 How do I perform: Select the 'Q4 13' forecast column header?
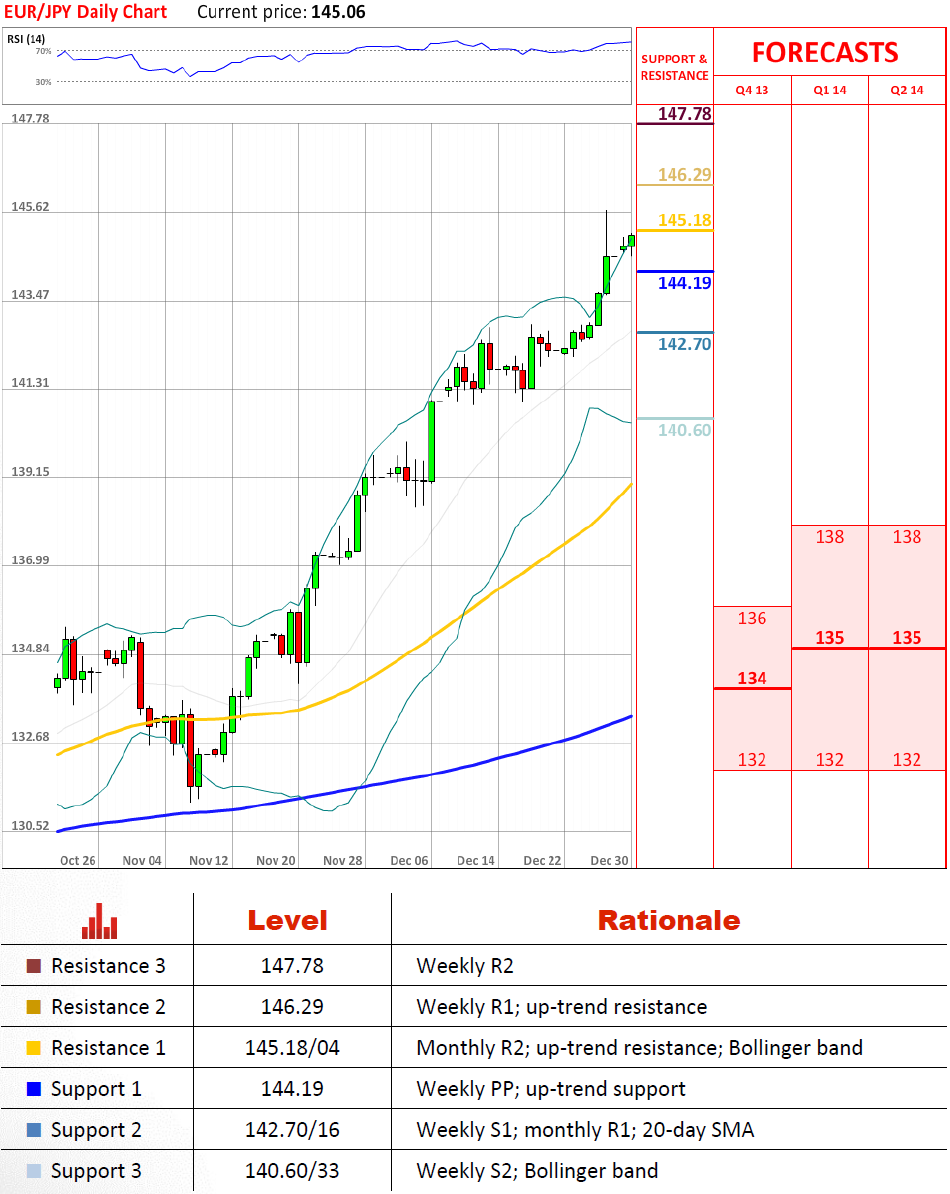point(751,90)
